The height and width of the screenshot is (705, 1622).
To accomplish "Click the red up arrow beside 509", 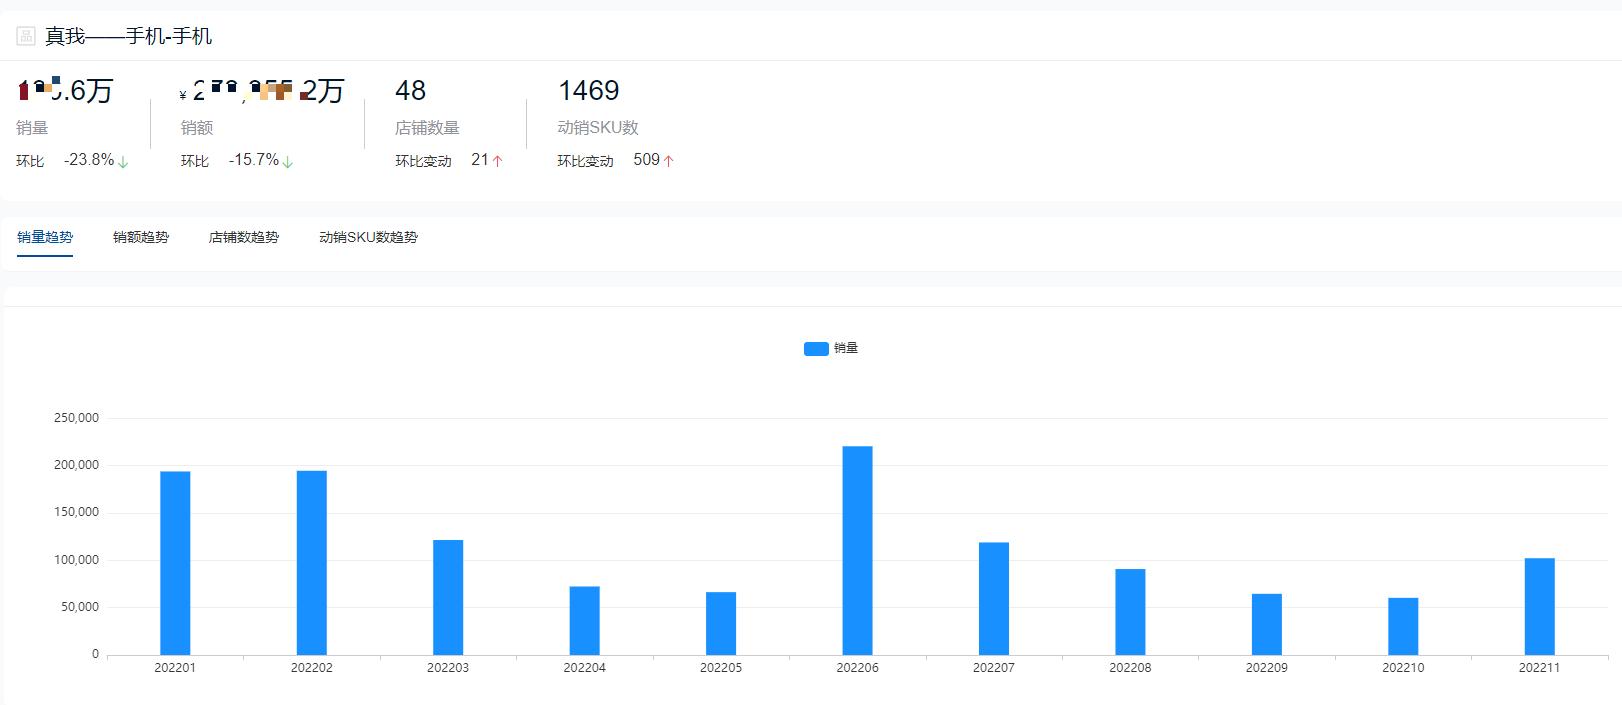I will pyautogui.click(x=668, y=160).
